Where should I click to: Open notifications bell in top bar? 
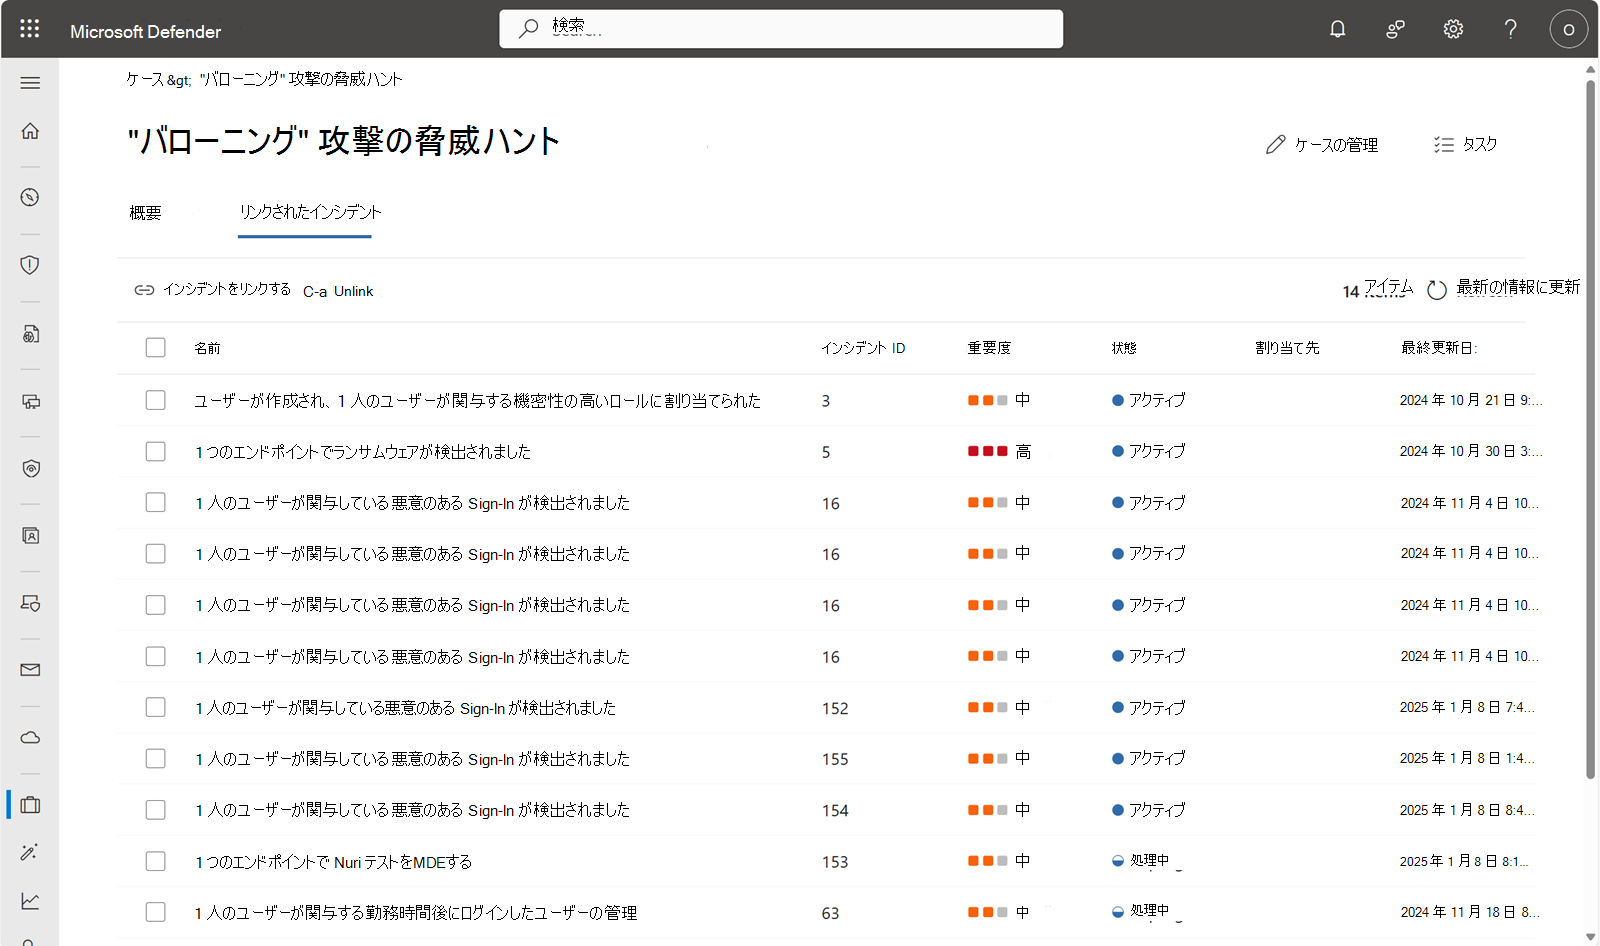click(x=1337, y=29)
